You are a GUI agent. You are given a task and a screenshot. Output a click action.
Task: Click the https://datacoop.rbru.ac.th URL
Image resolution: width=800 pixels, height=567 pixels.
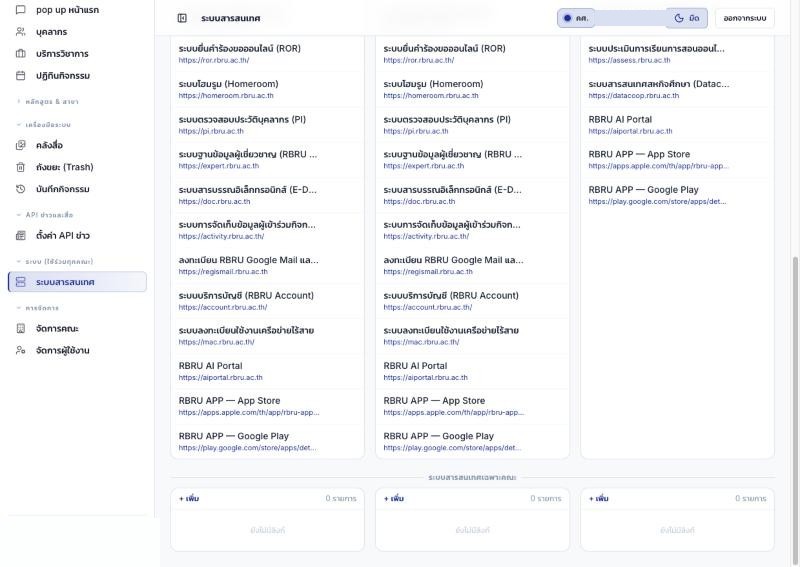coord(634,95)
